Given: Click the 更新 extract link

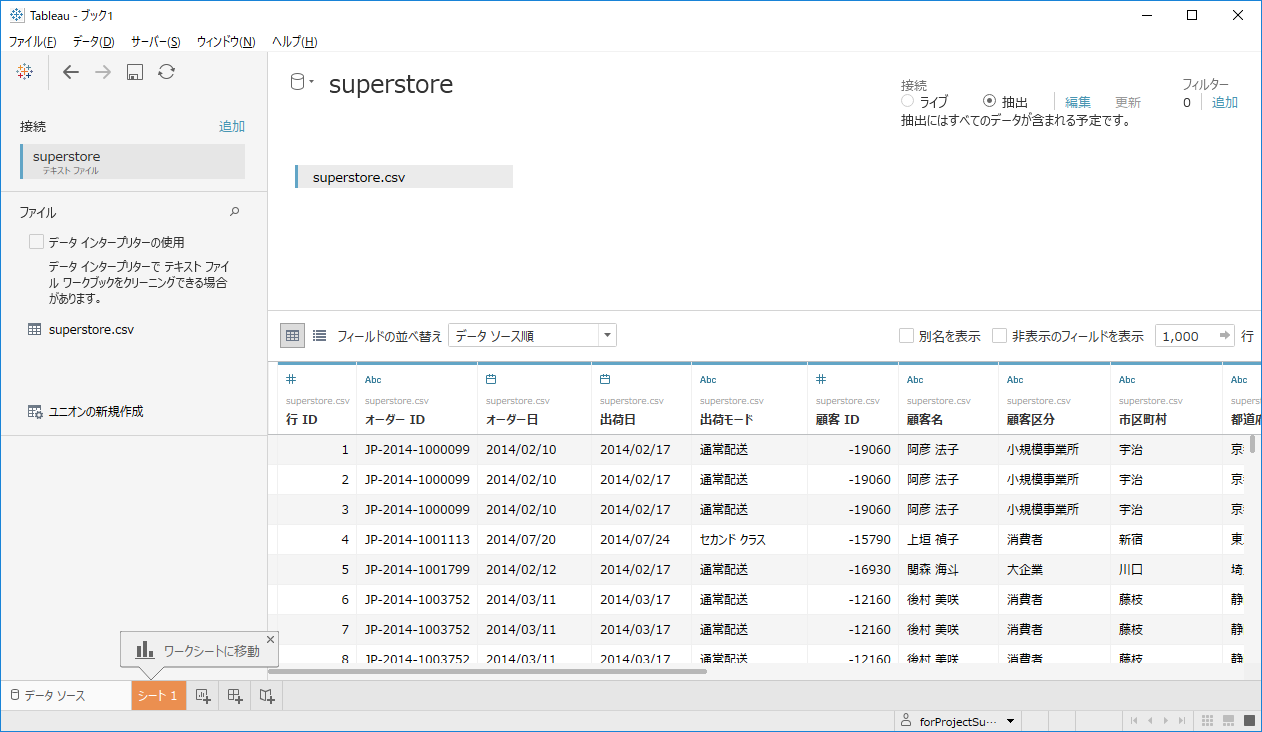Looking at the screenshot, I should point(1128,102).
